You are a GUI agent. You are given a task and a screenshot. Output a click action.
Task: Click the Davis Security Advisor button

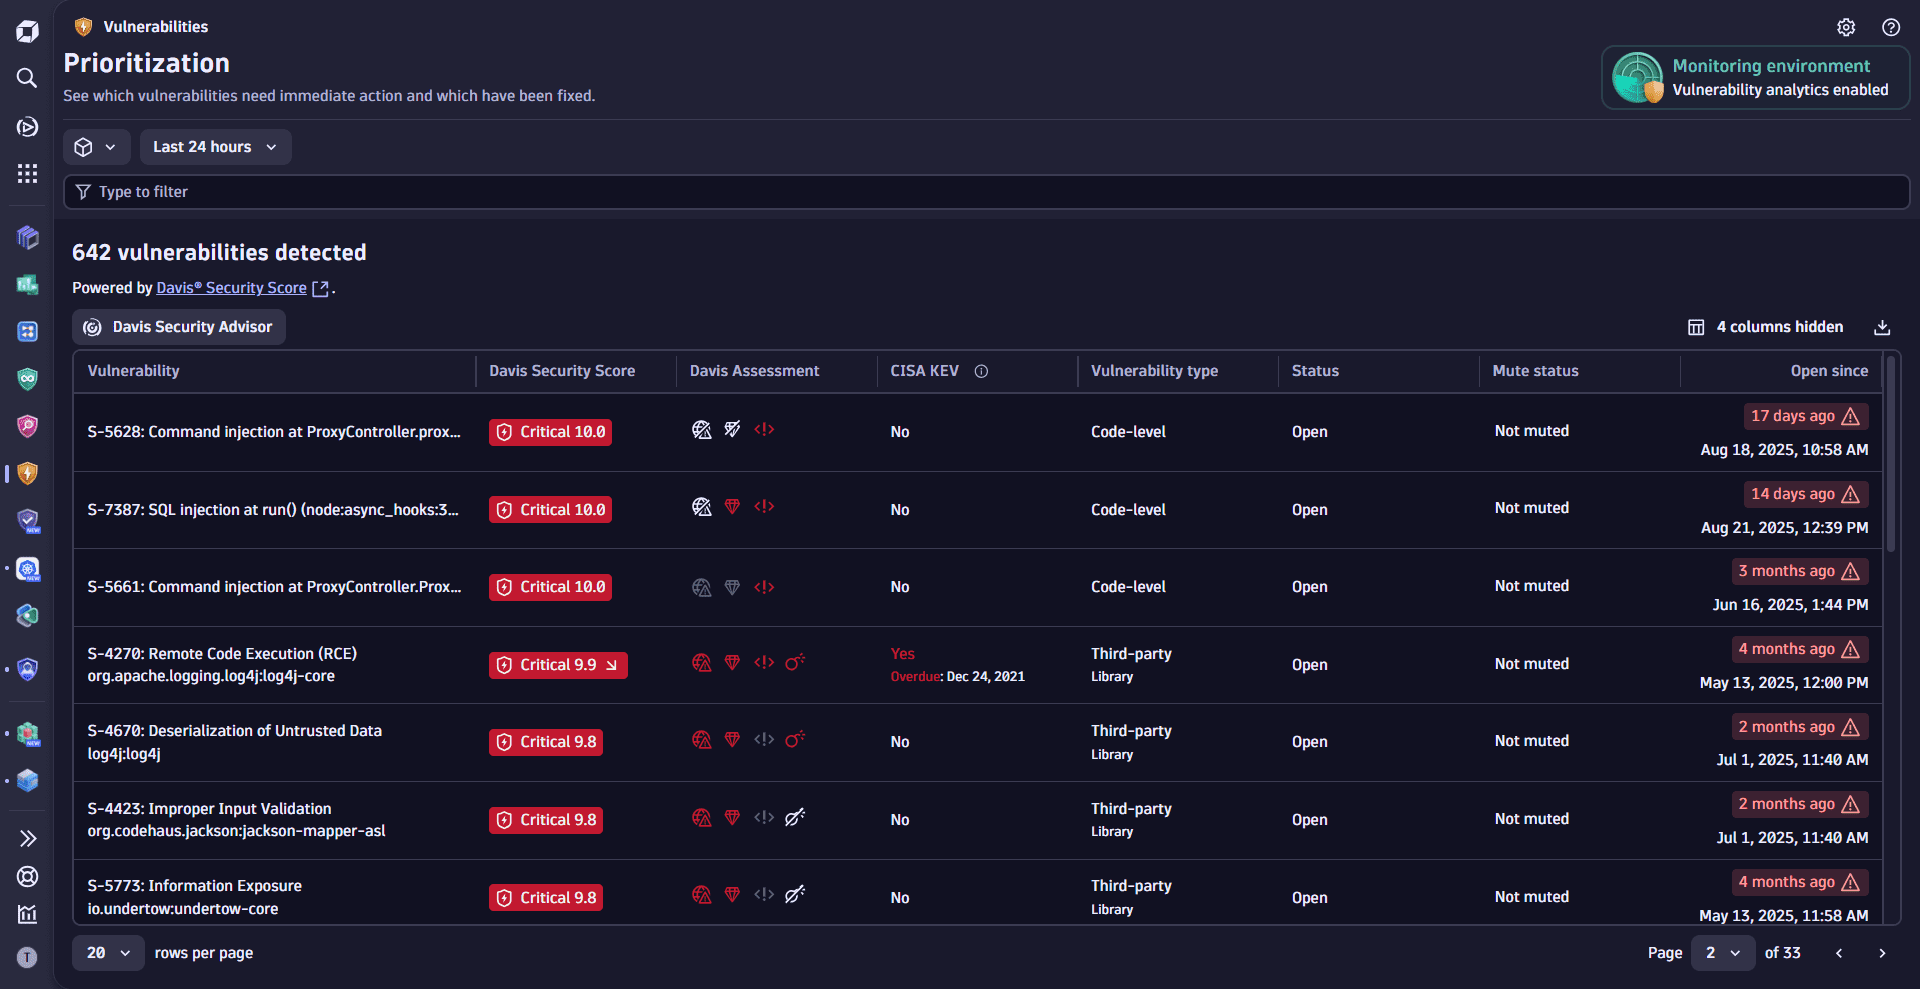pyautogui.click(x=179, y=327)
